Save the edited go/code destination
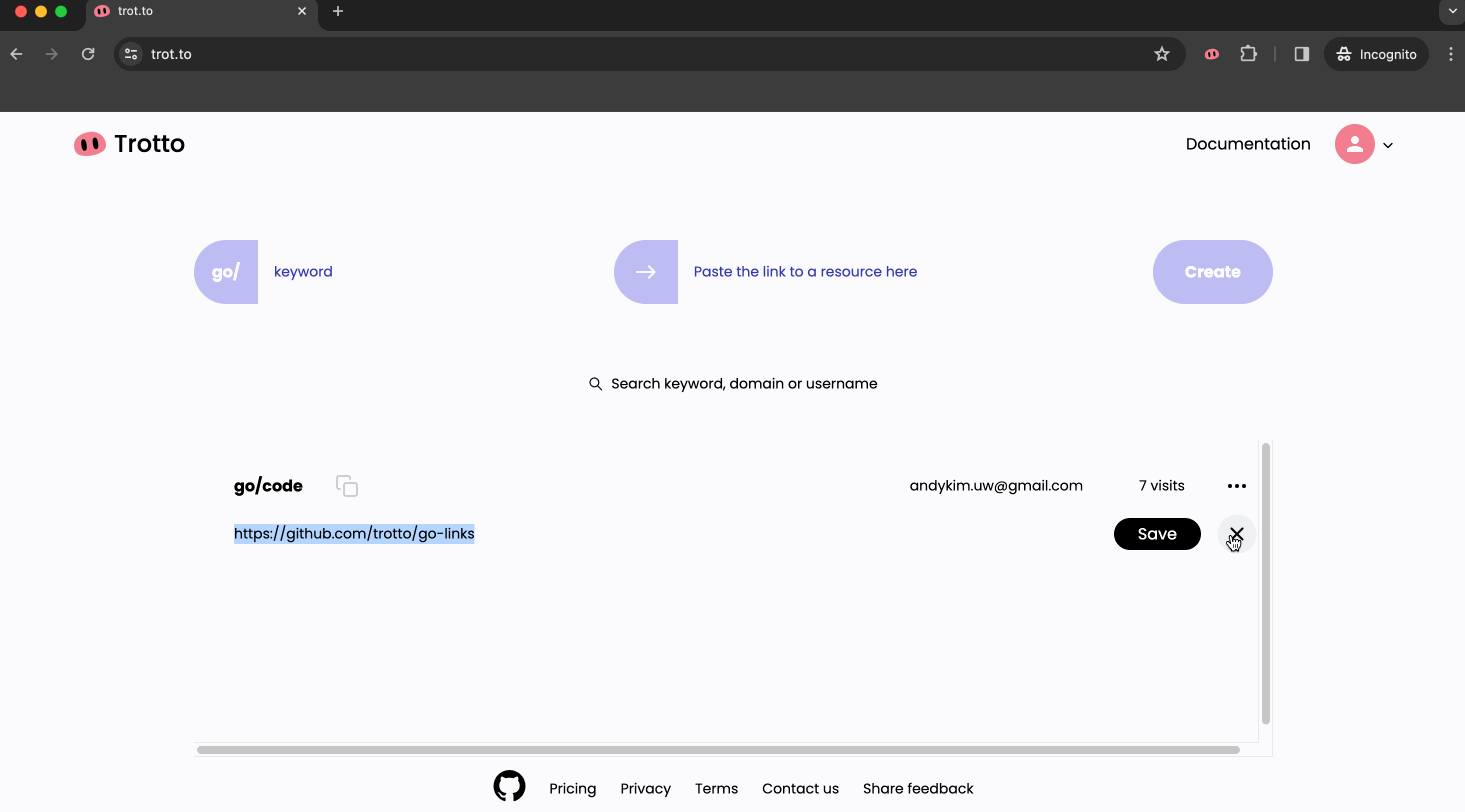Image resolution: width=1465 pixels, height=812 pixels. pyautogui.click(x=1157, y=534)
